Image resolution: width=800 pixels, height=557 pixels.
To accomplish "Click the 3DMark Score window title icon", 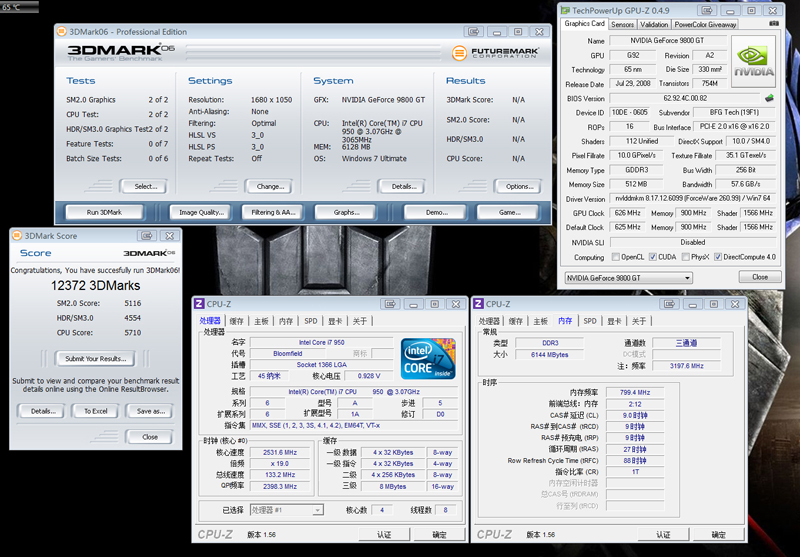I will point(17,236).
